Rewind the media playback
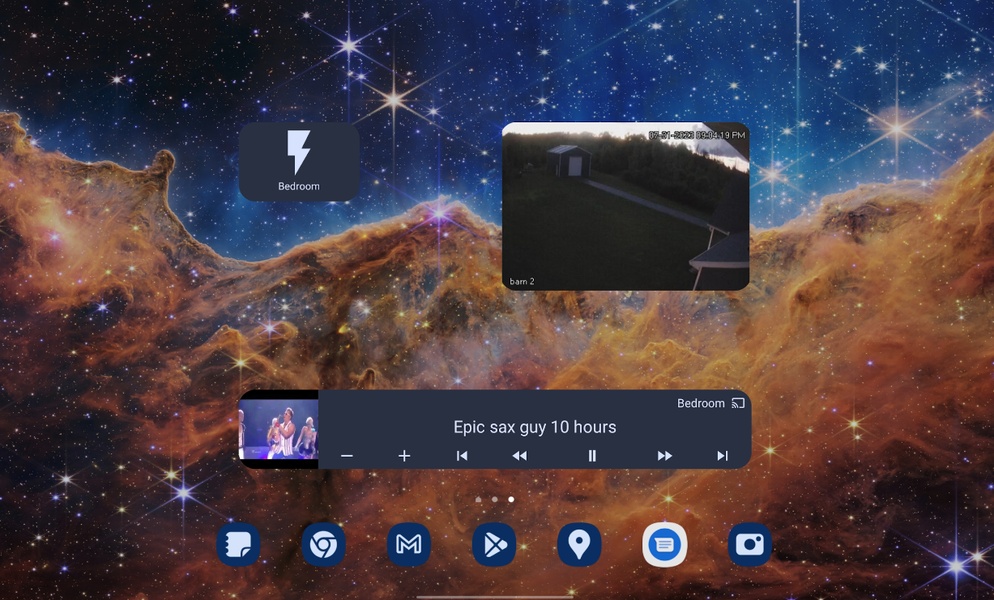994x600 pixels. pos(520,456)
